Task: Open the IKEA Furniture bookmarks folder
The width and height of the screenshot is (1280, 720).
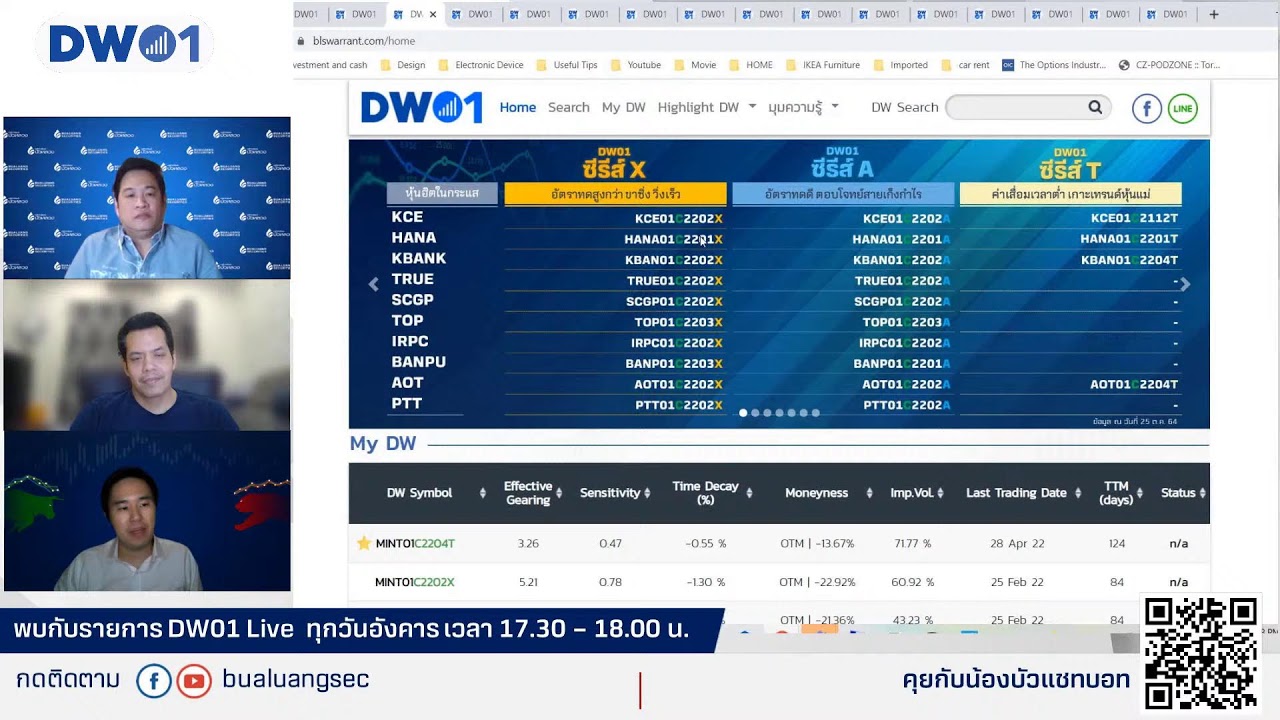Action: point(822,65)
